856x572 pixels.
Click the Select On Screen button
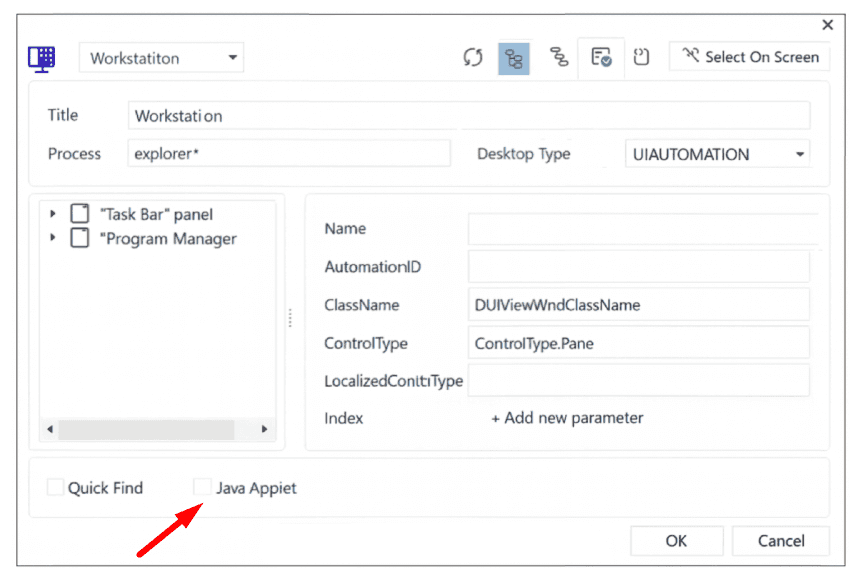[750, 57]
